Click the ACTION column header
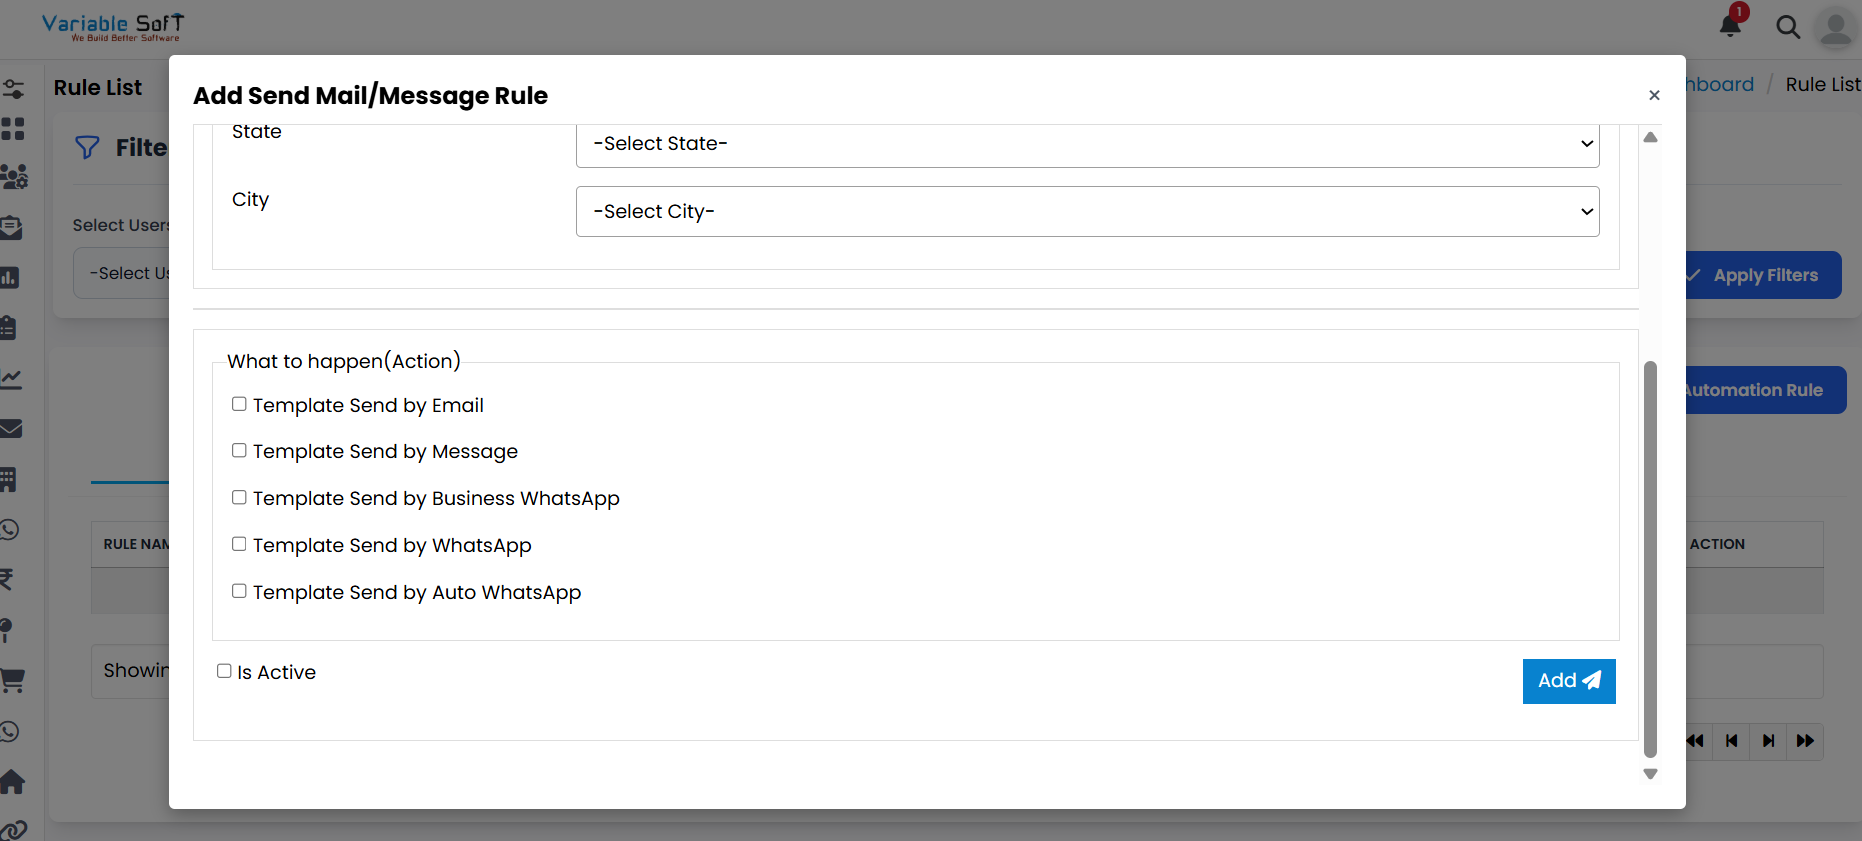 click(1717, 544)
